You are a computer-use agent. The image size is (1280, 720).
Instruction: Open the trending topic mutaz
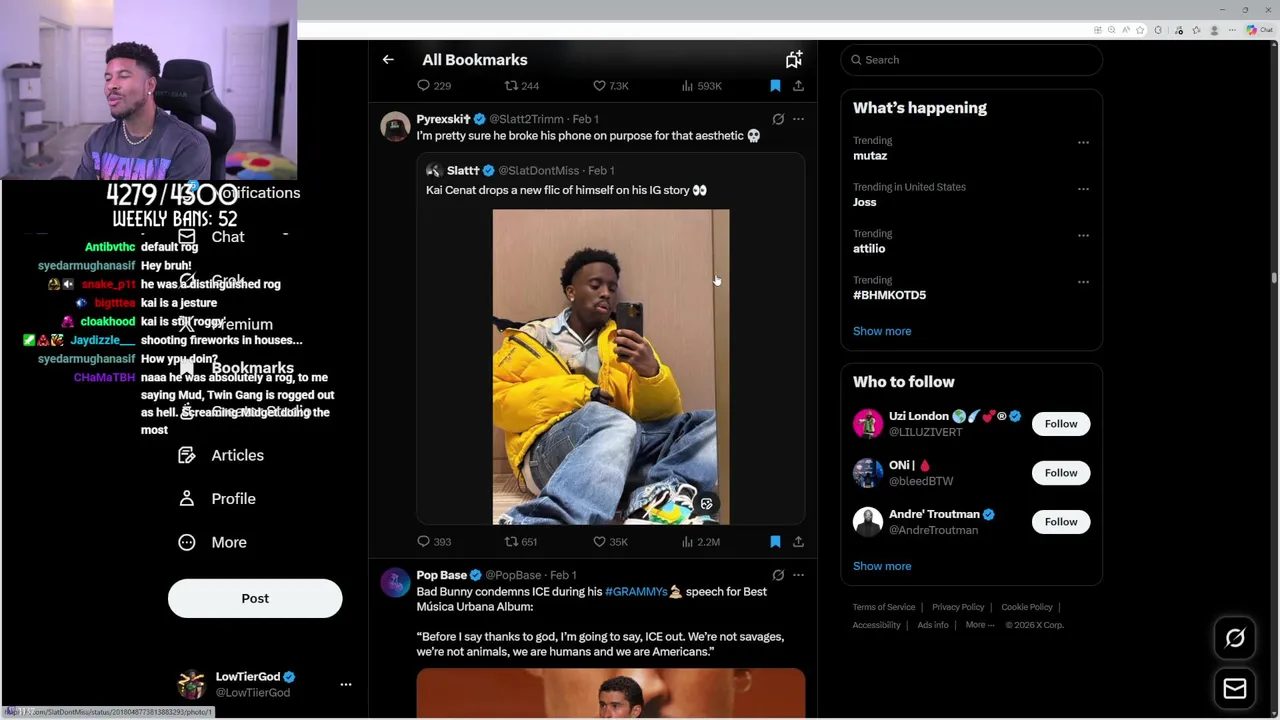point(870,156)
